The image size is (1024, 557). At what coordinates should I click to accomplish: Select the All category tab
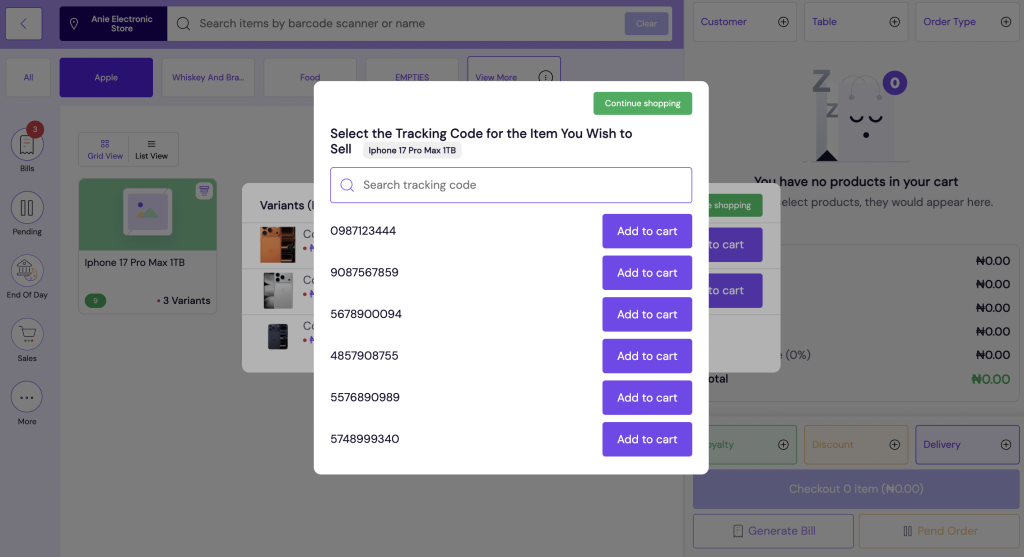click(x=29, y=77)
